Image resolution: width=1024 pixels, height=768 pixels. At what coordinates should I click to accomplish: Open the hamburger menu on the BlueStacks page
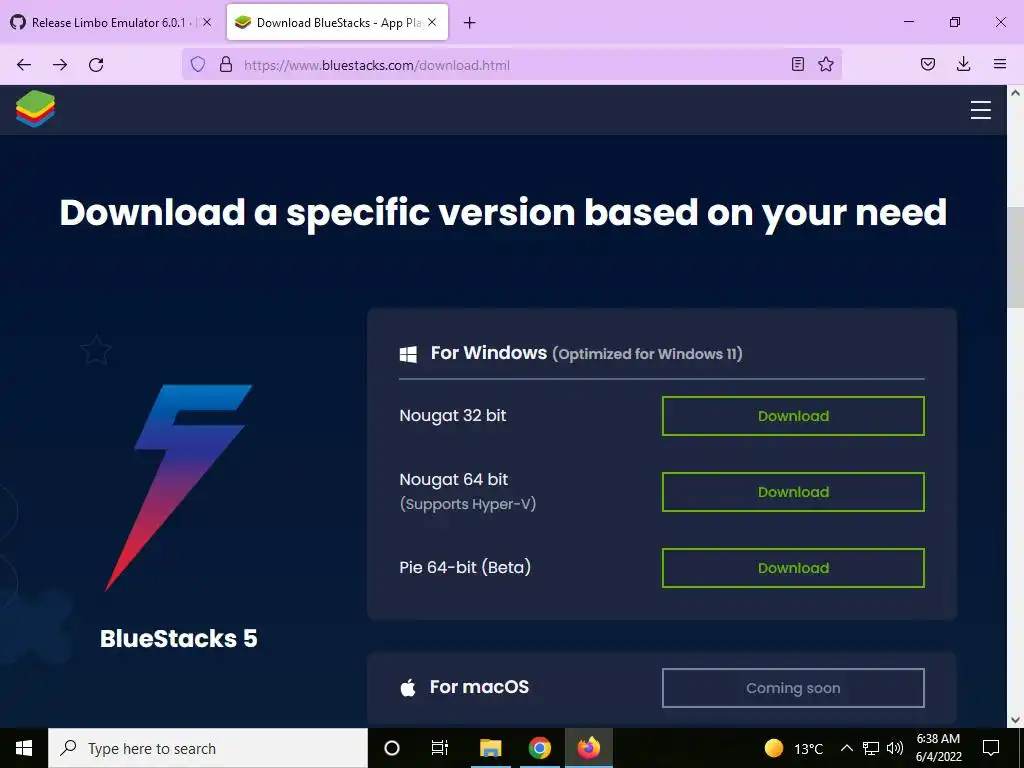980,110
